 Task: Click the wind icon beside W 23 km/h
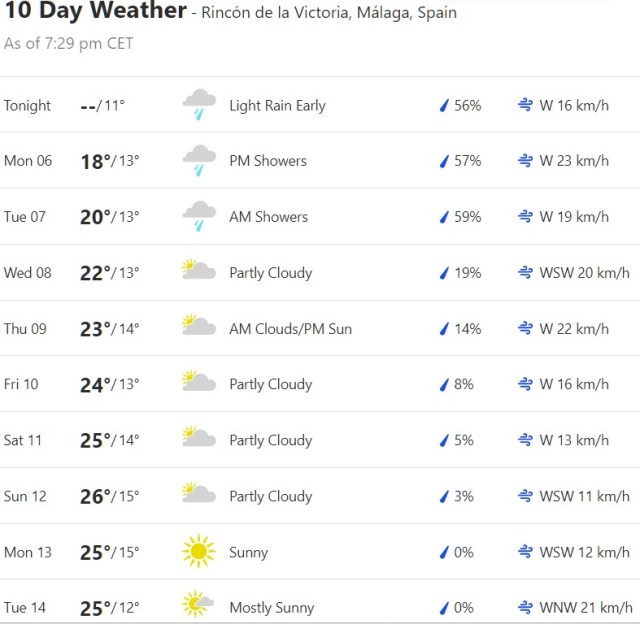click(525, 161)
